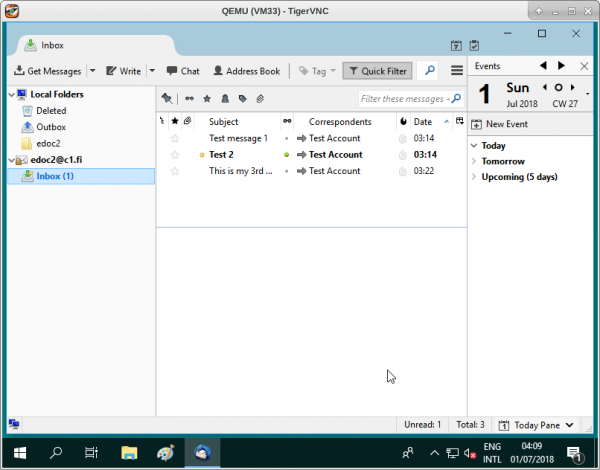This screenshot has width=600, height=470.
Task: Open the edoc2 local folder
Action: coord(48,144)
